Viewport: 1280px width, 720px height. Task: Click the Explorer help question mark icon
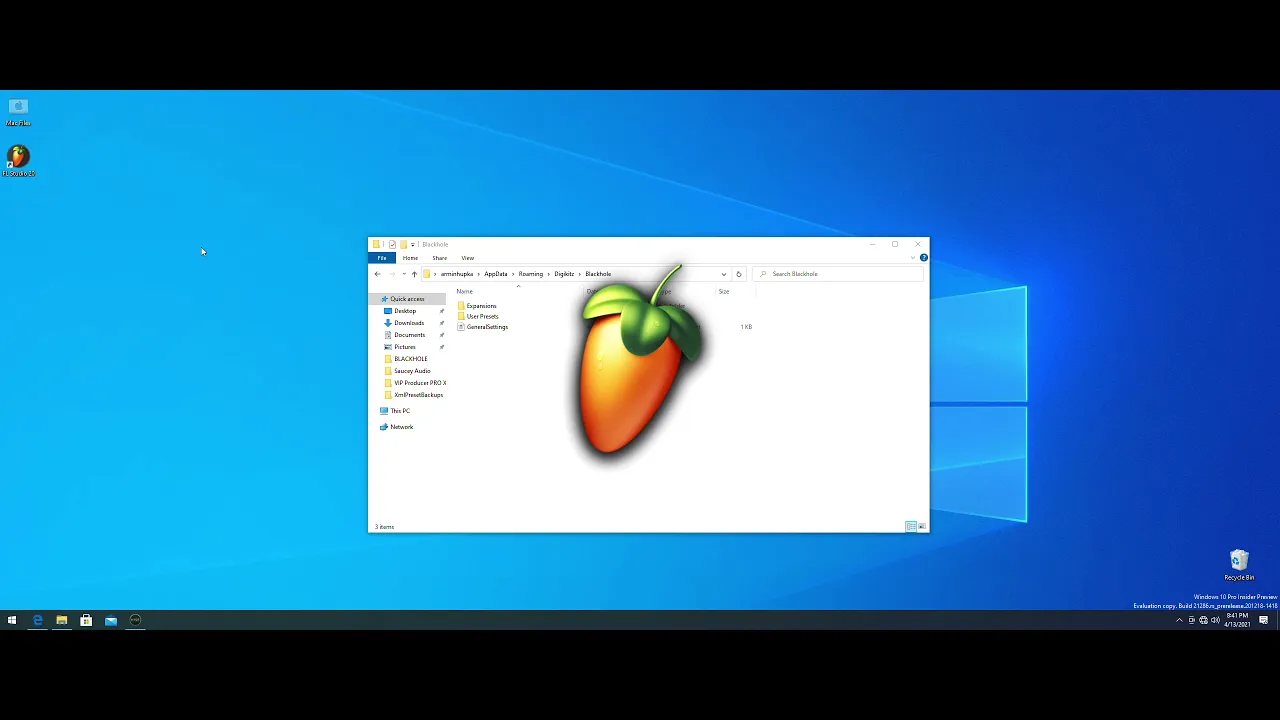pyautogui.click(x=923, y=258)
